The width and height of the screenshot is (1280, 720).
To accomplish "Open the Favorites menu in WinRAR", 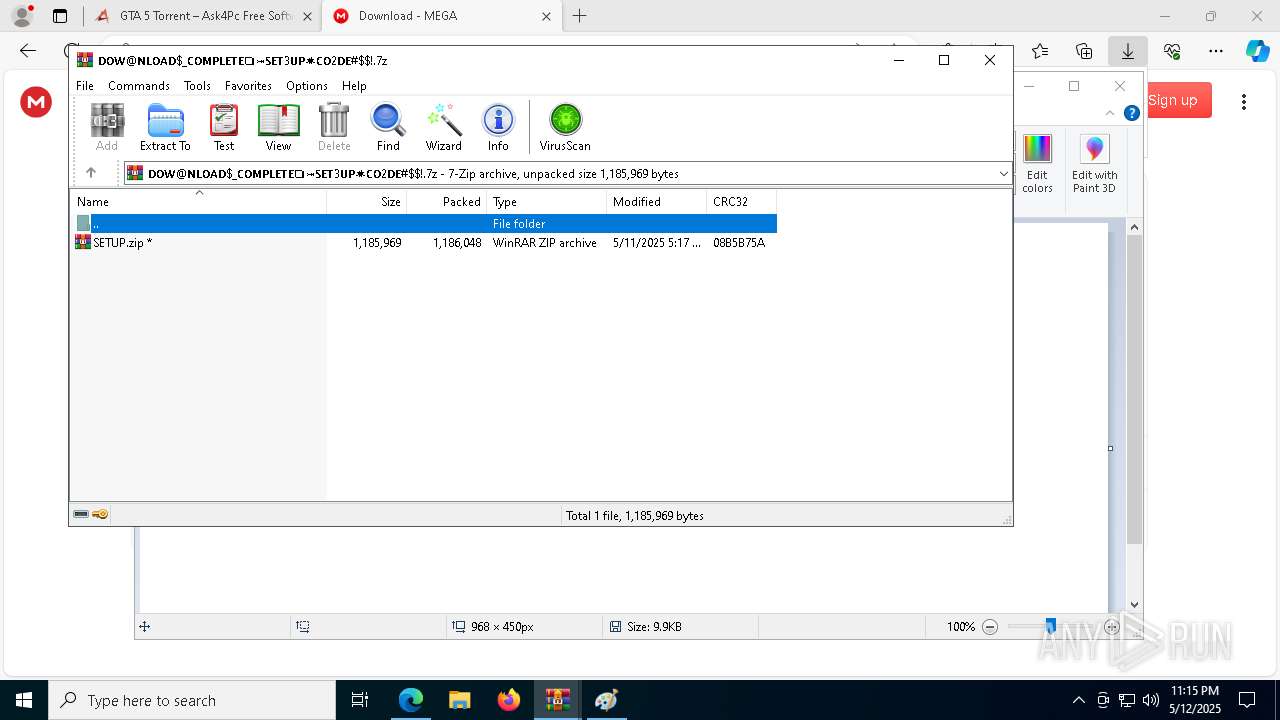I will click(x=248, y=86).
